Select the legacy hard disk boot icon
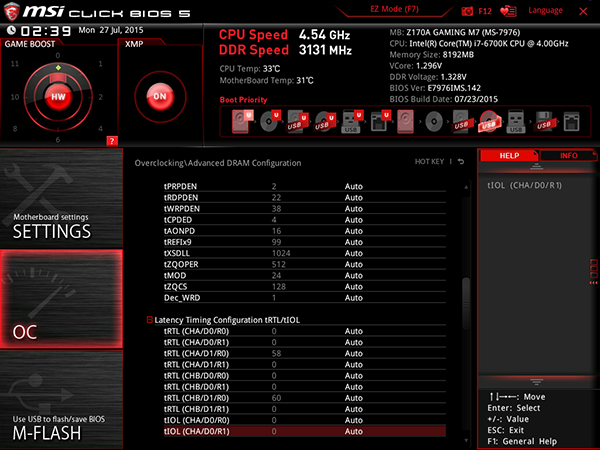The width and height of the screenshot is (600, 450). (405, 121)
